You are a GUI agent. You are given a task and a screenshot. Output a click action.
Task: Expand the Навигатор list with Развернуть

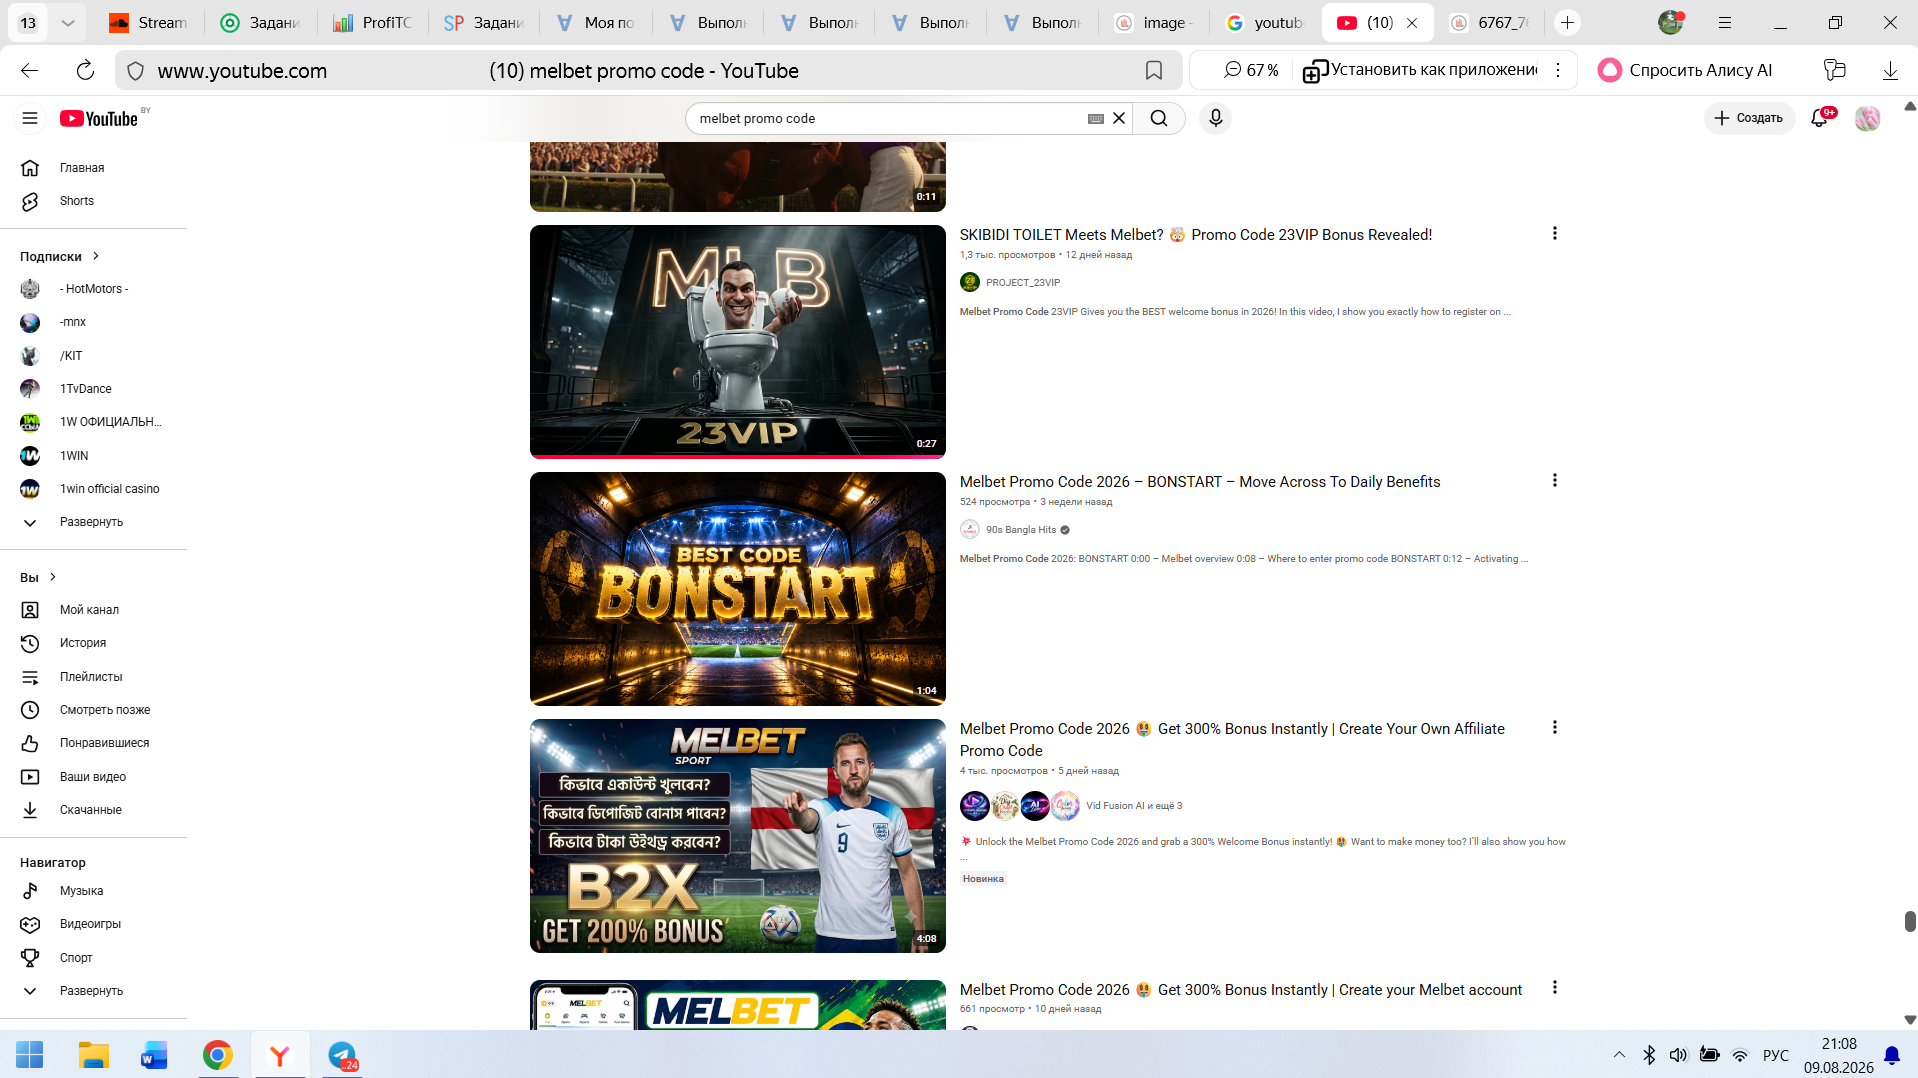(93, 991)
